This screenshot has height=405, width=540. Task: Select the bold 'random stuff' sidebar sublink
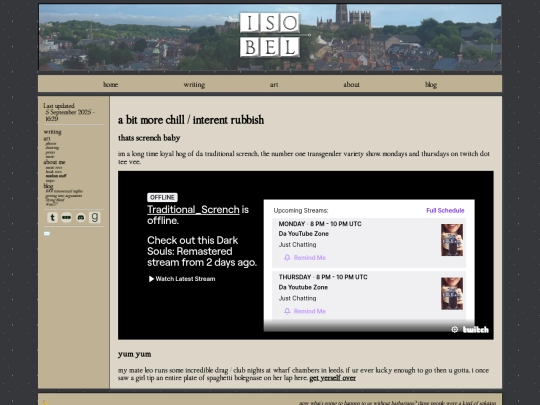pos(56,176)
